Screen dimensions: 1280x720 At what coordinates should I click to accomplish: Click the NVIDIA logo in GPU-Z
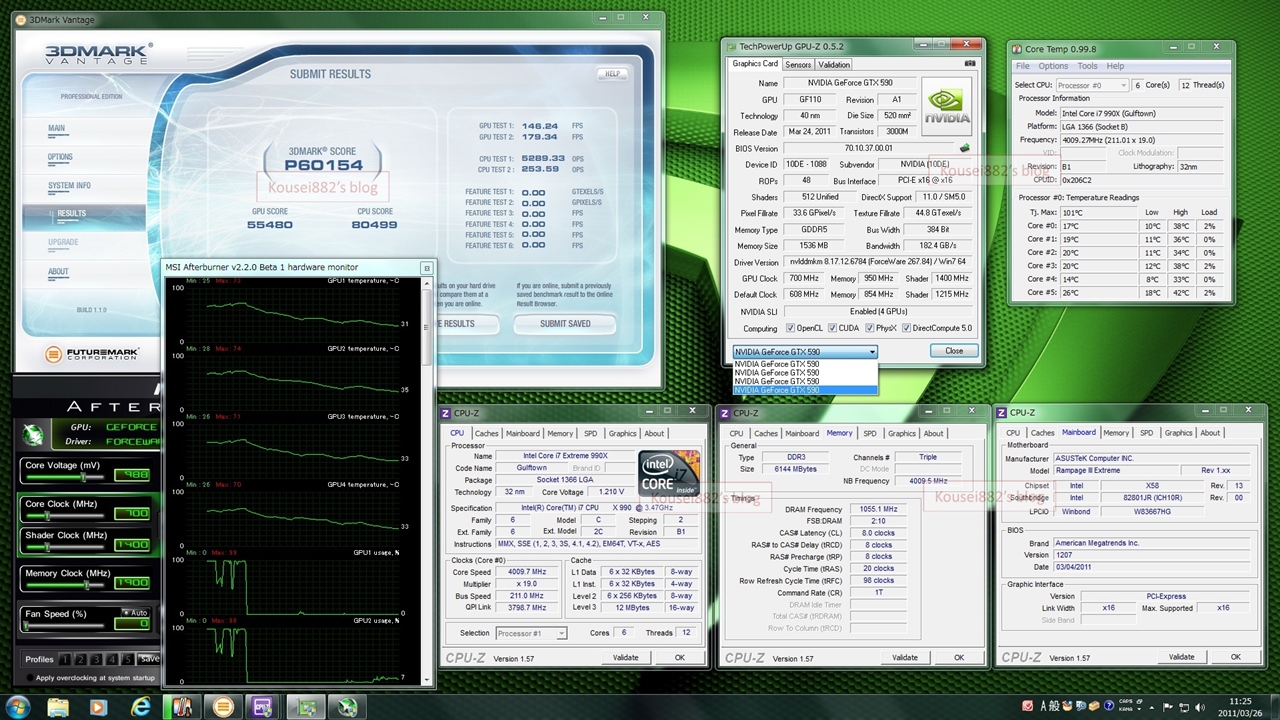point(946,106)
